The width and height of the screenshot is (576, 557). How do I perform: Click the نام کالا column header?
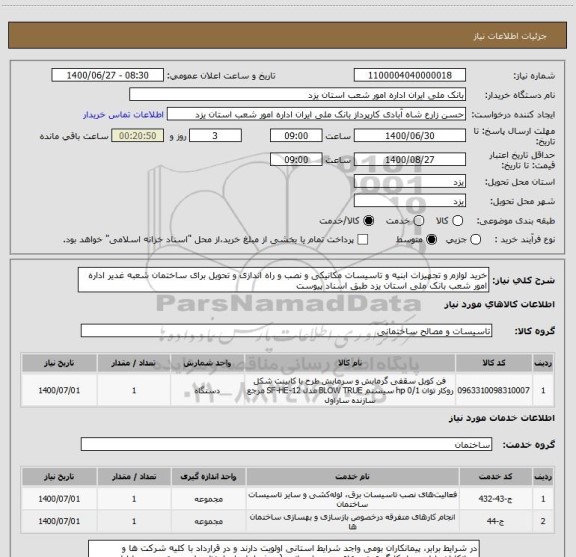click(x=350, y=363)
